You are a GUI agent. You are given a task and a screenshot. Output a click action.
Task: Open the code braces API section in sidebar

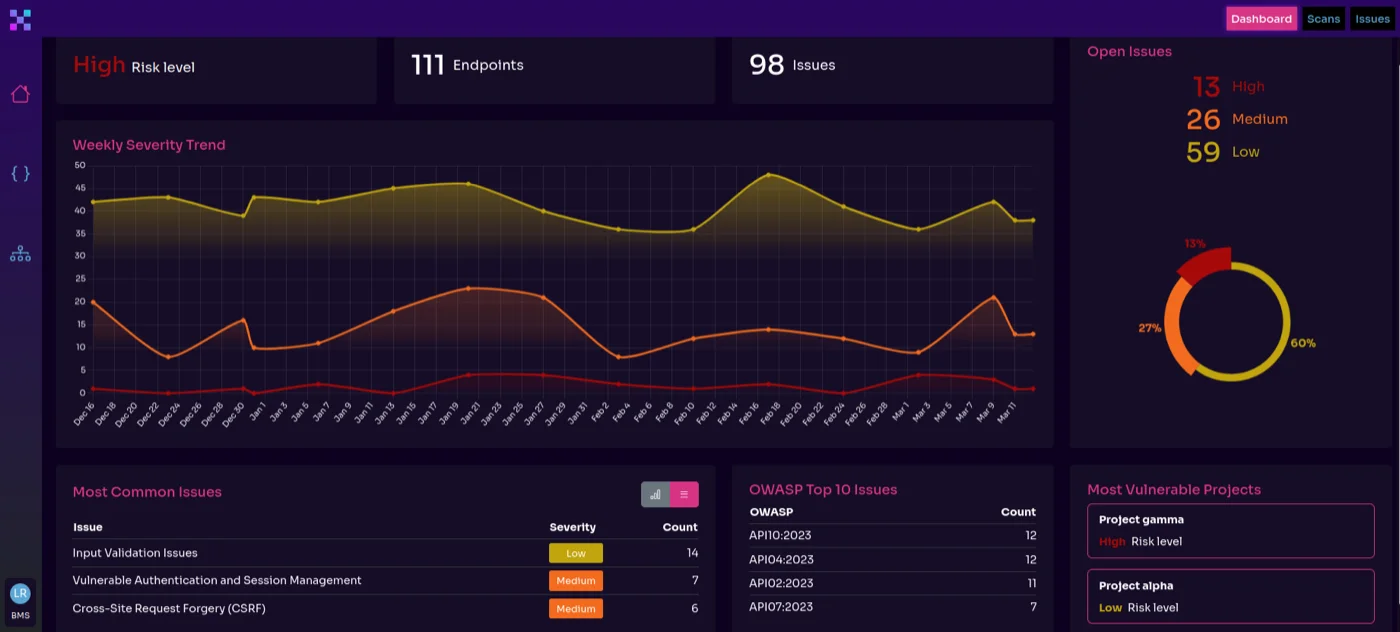pos(20,173)
